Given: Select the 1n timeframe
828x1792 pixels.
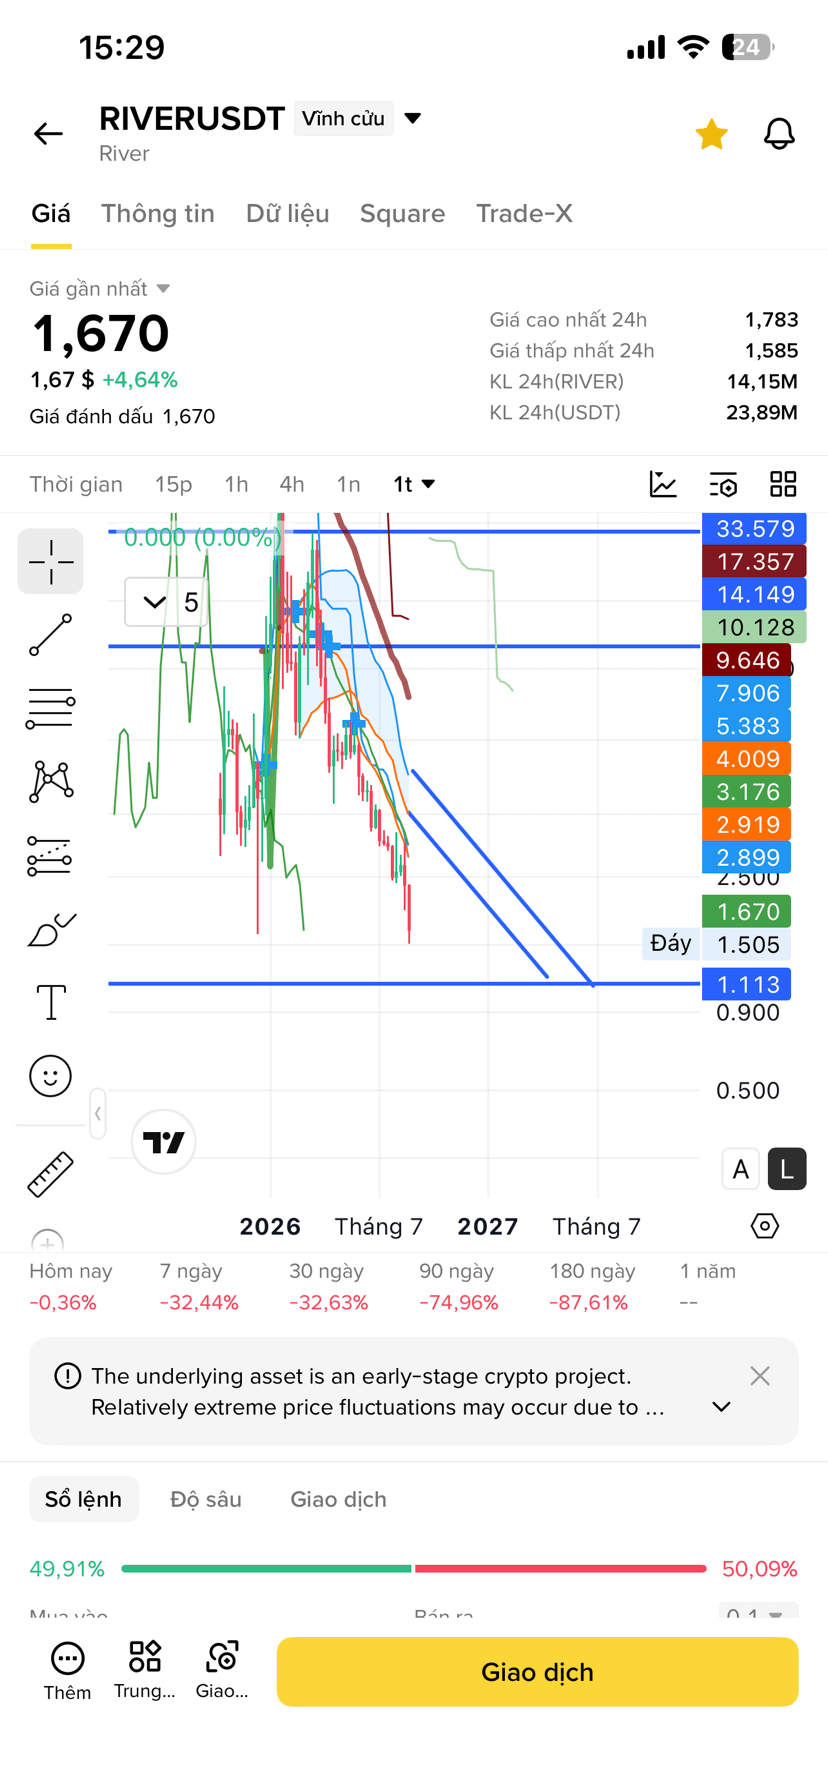Looking at the screenshot, I should click(348, 484).
